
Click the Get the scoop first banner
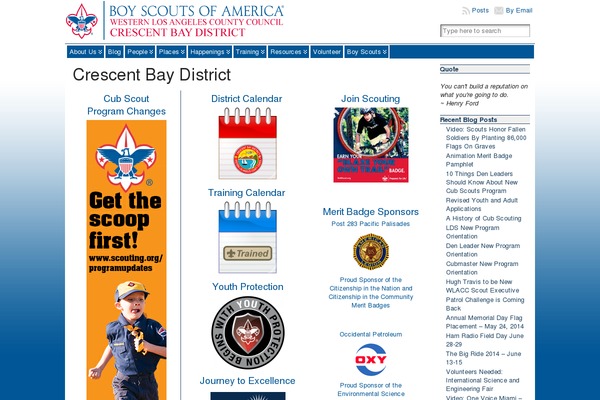tap(126, 260)
